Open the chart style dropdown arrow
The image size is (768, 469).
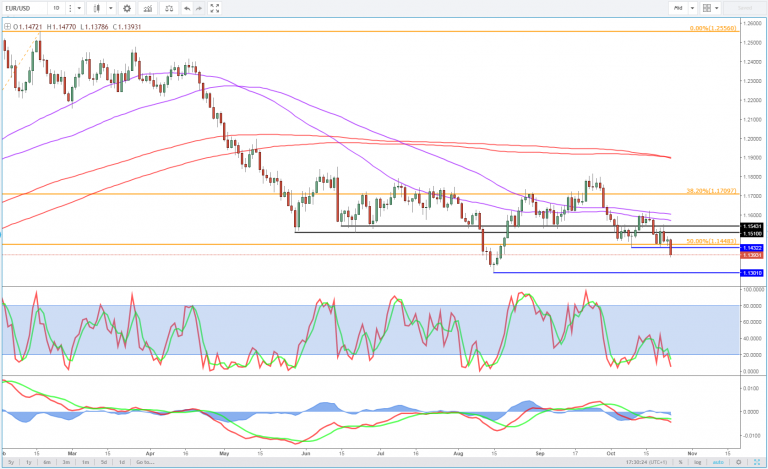111,8
